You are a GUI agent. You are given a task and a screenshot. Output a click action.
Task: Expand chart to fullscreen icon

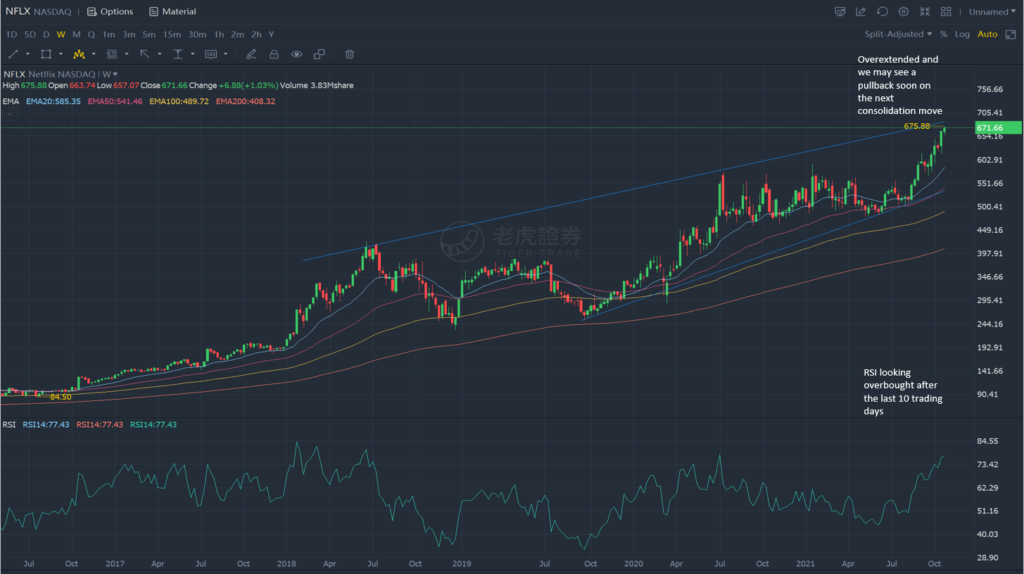coord(1010,34)
